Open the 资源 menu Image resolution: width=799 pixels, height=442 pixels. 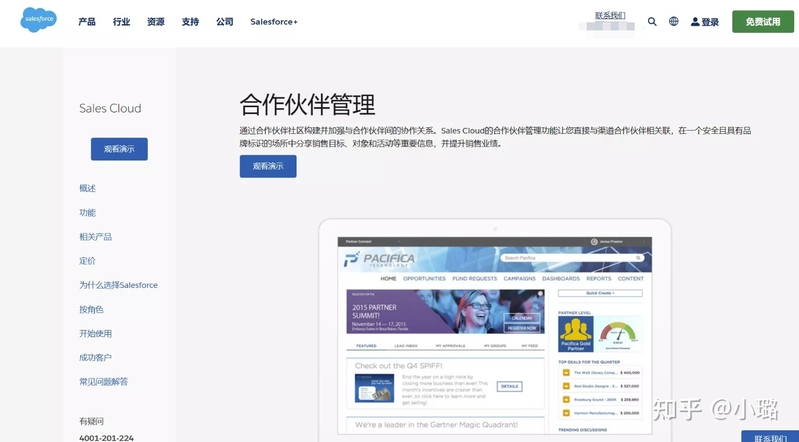tap(155, 22)
